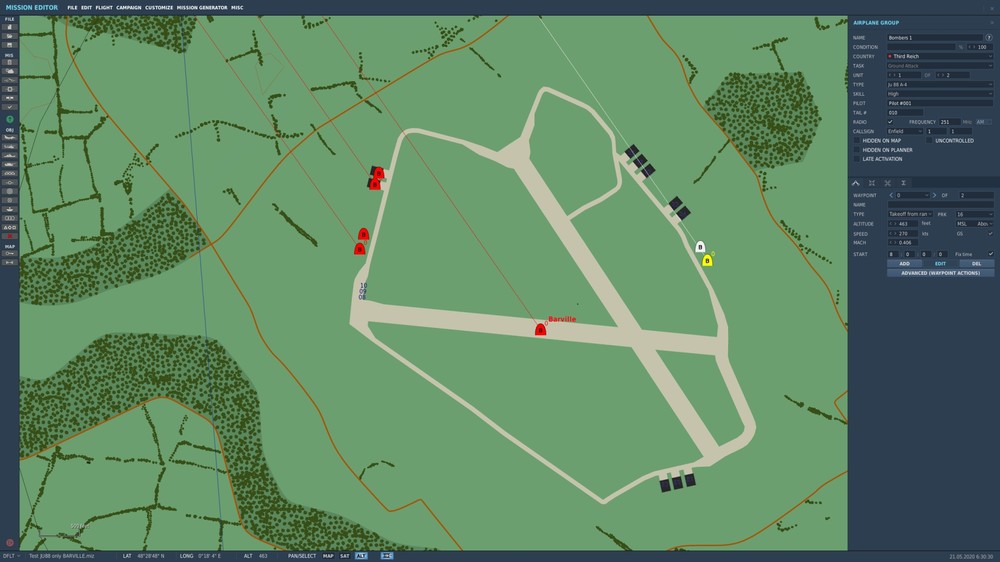Select the ground vehicle group tool
Image resolution: width=1000 pixels, height=562 pixels.
pos(10,164)
